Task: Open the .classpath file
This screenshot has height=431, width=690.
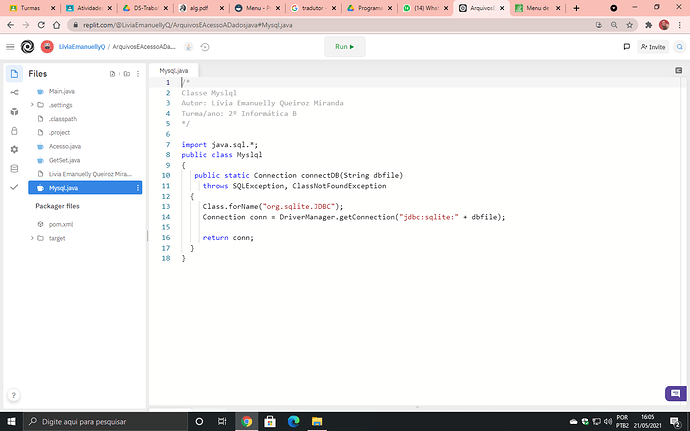Action: (x=63, y=119)
